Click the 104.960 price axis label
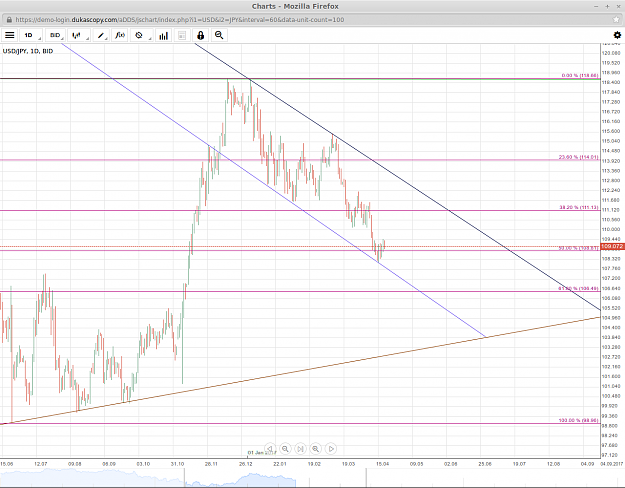This screenshot has height=488, width=625. [x=611, y=318]
